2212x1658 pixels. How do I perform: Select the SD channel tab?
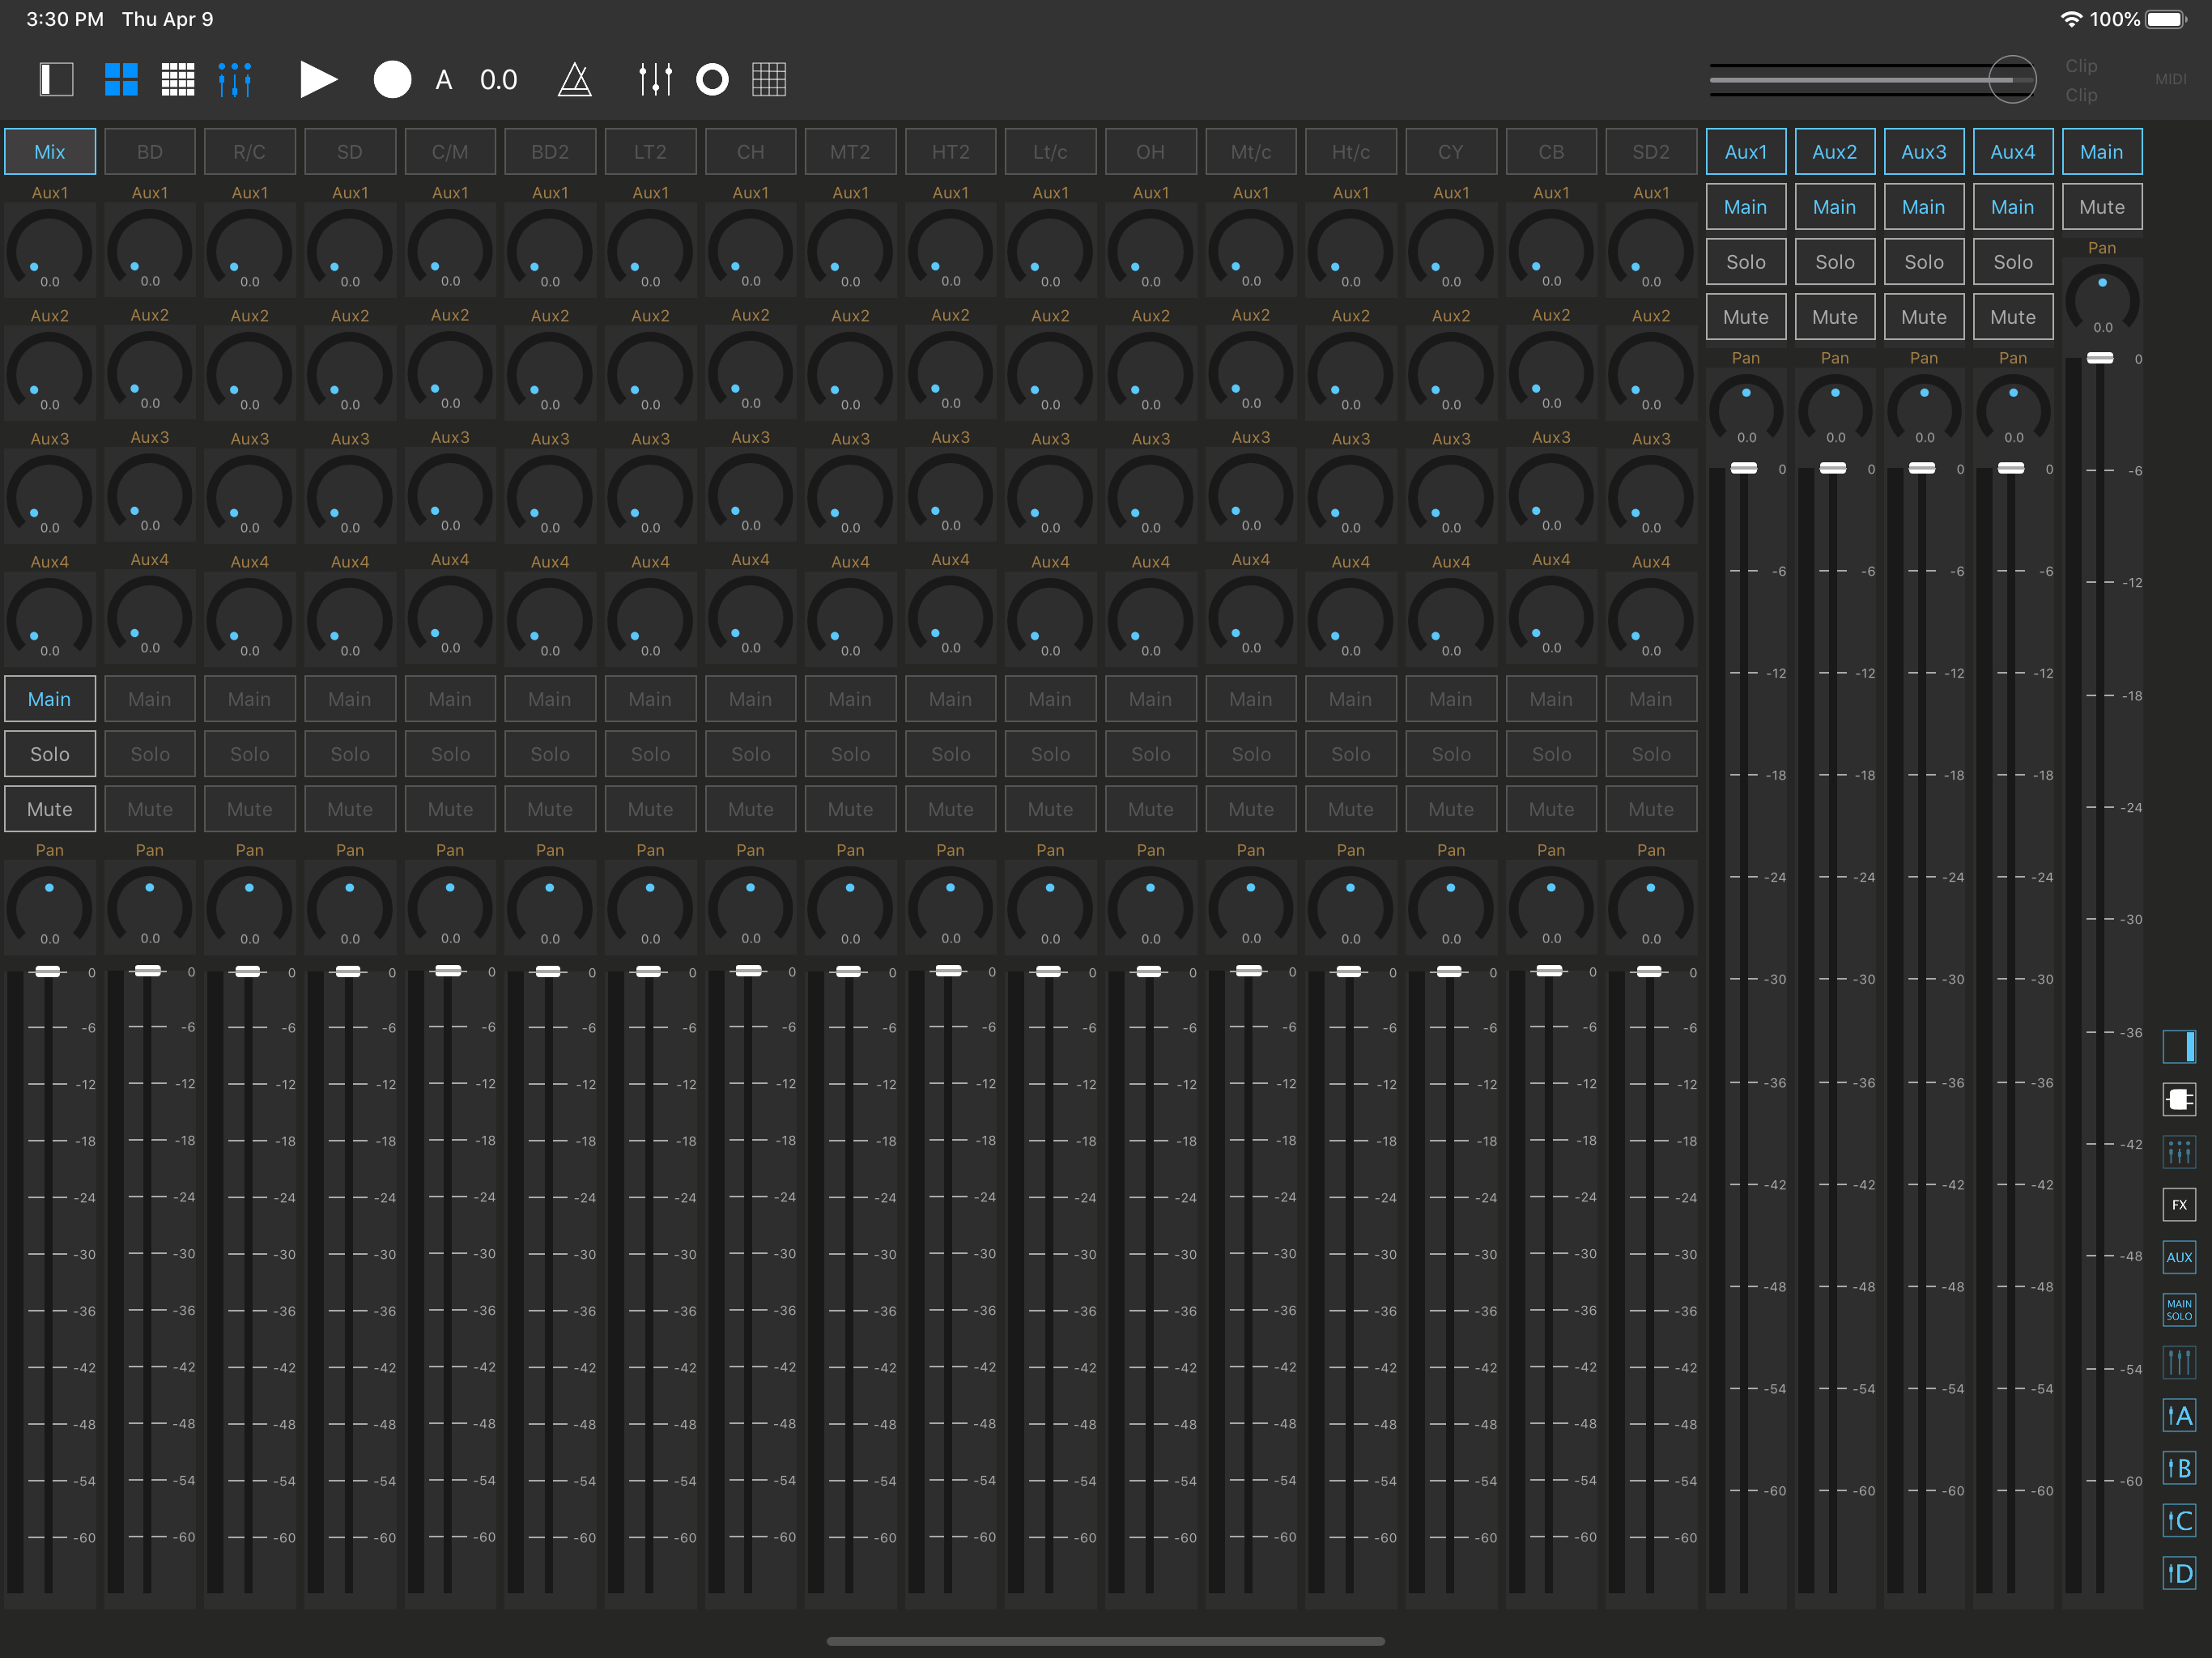pos(350,152)
